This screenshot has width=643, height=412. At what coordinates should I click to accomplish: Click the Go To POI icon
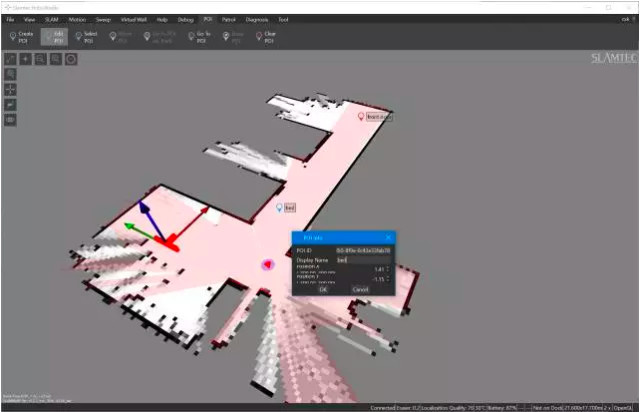coord(198,37)
